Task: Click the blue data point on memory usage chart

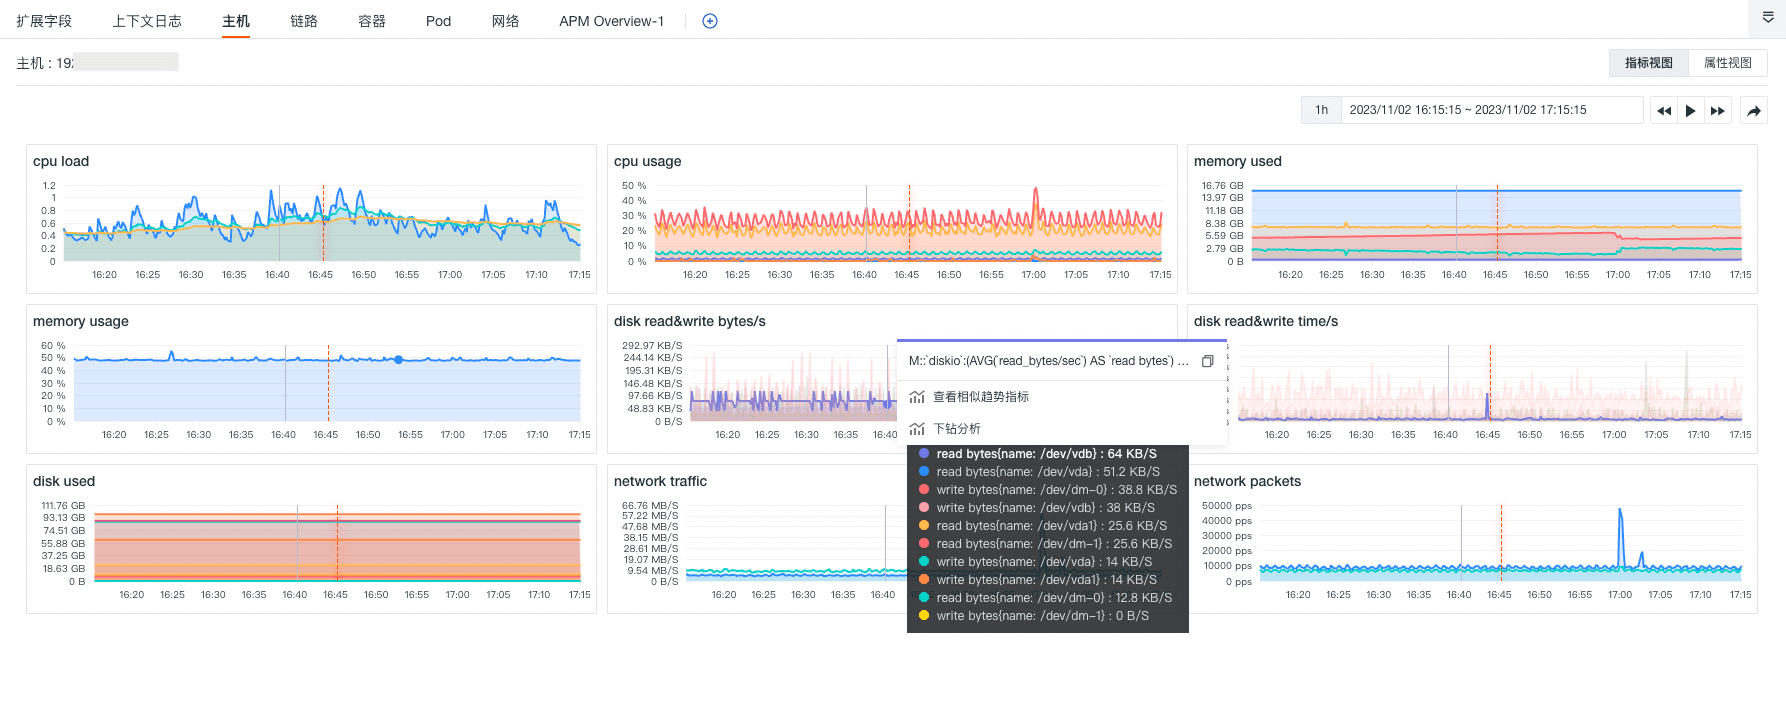Action: click(x=398, y=359)
